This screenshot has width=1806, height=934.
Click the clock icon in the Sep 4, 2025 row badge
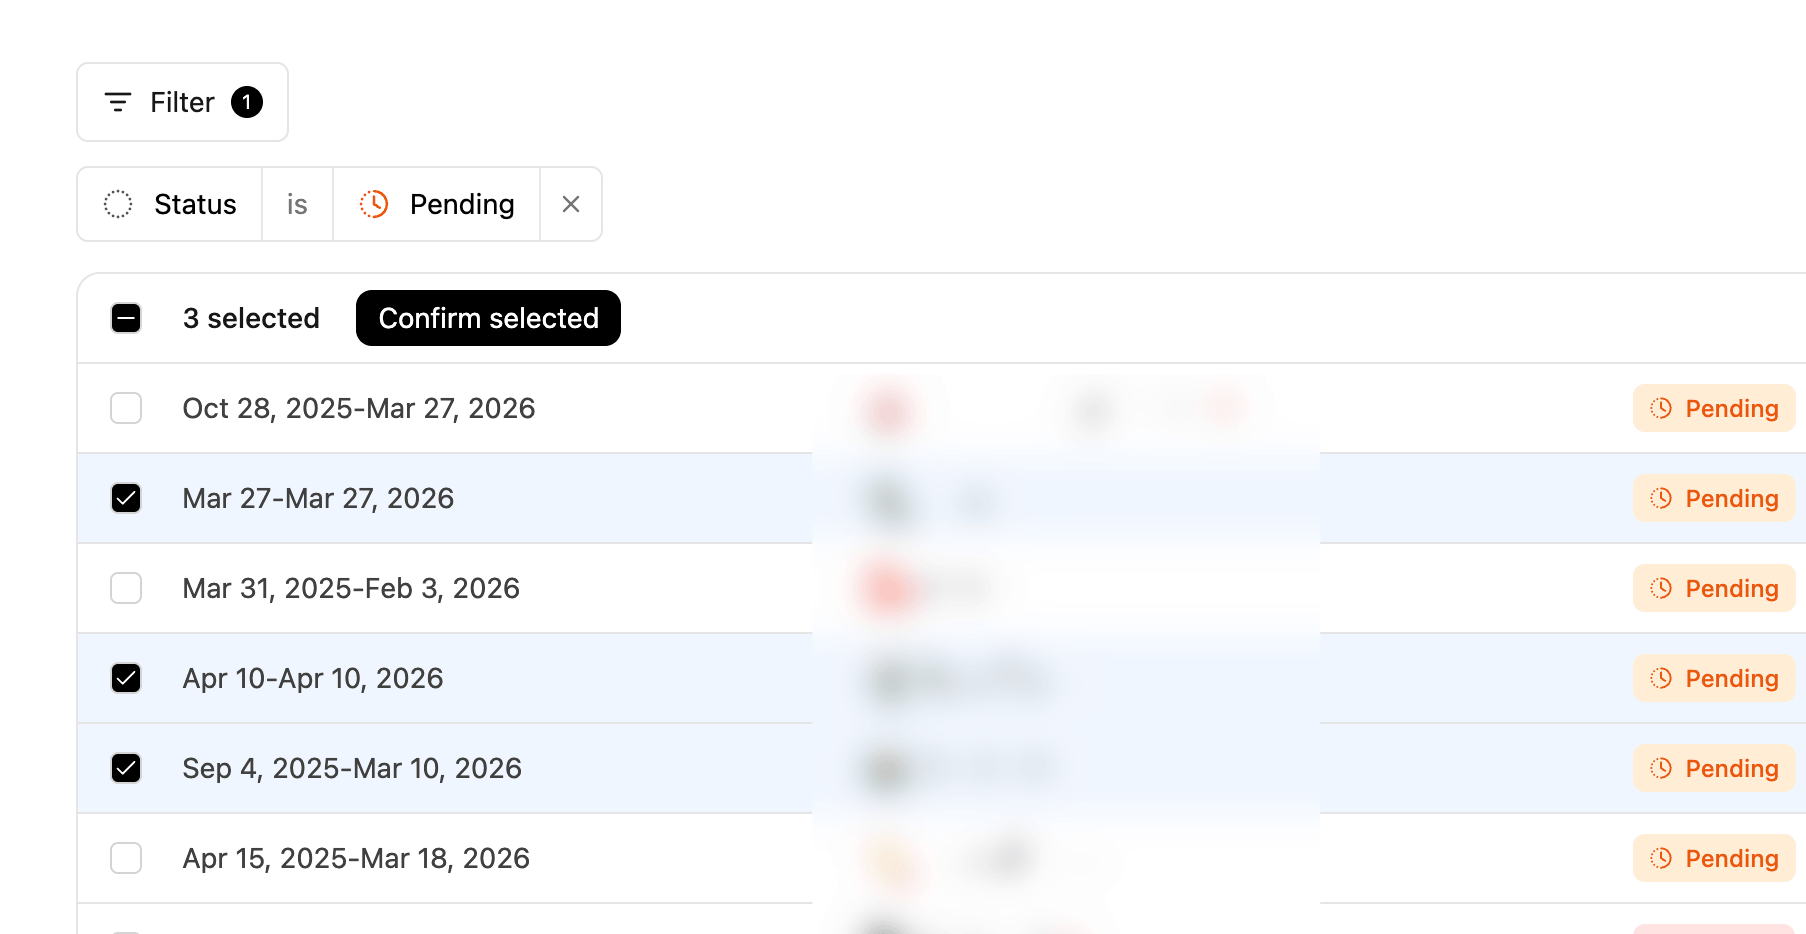click(x=1661, y=768)
